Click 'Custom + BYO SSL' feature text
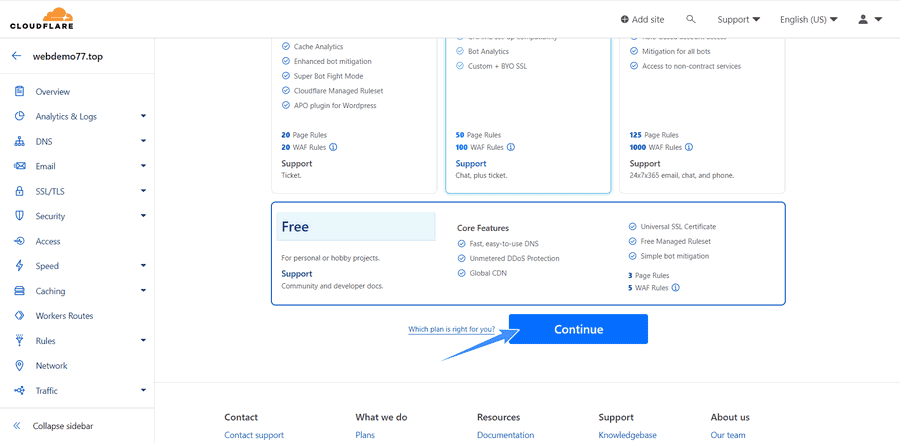The image size is (900, 443). 498,66
